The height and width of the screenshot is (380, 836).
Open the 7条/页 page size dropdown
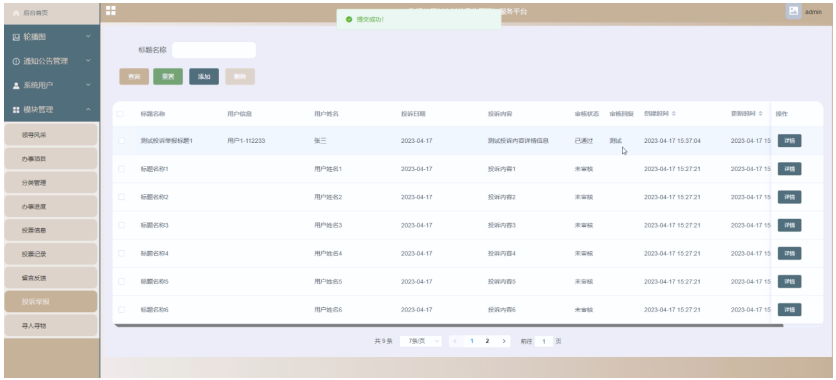pyautogui.click(x=421, y=341)
